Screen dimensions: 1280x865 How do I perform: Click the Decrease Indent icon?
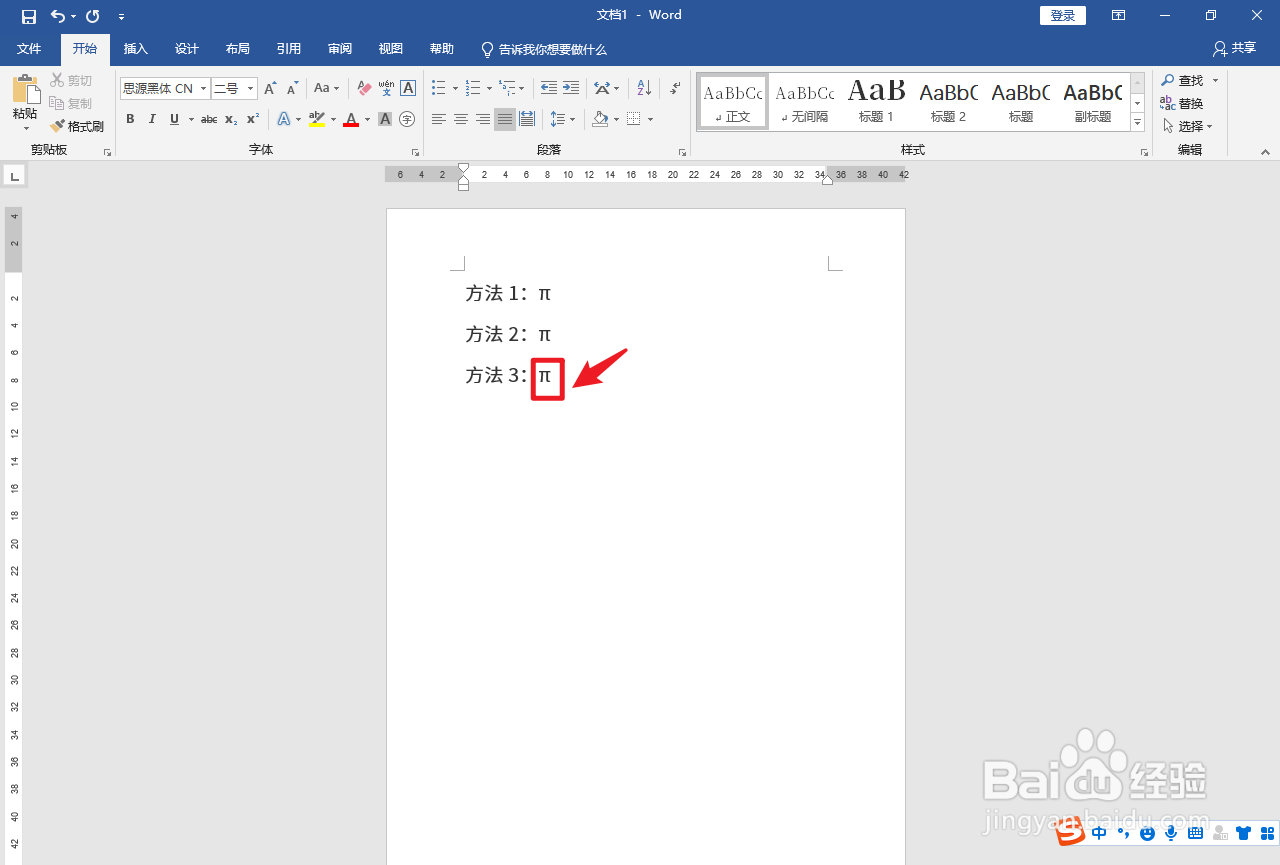(x=549, y=89)
